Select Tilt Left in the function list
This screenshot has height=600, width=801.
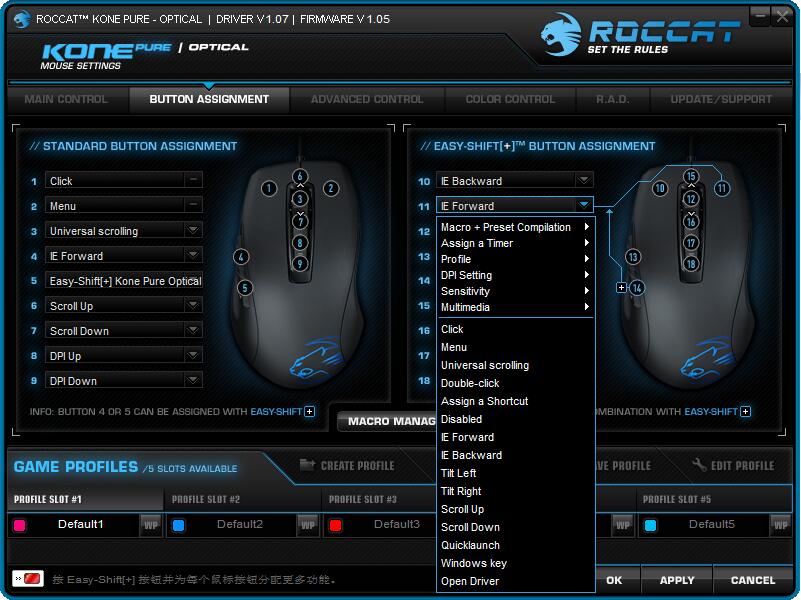pyautogui.click(x=515, y=473)
